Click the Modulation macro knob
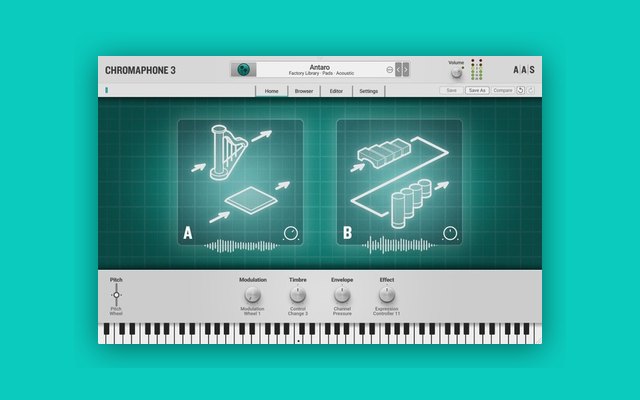640x400 pixels. (x=252, y=294)
